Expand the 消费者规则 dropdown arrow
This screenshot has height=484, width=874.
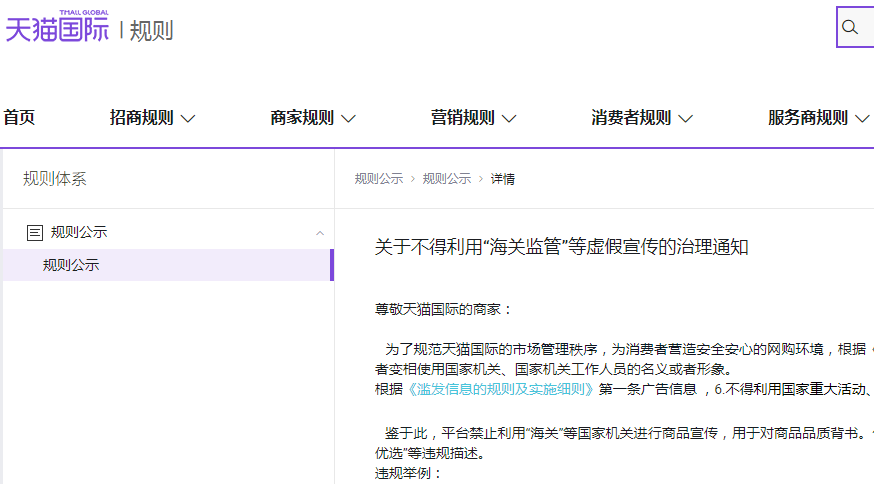point(686,119)
